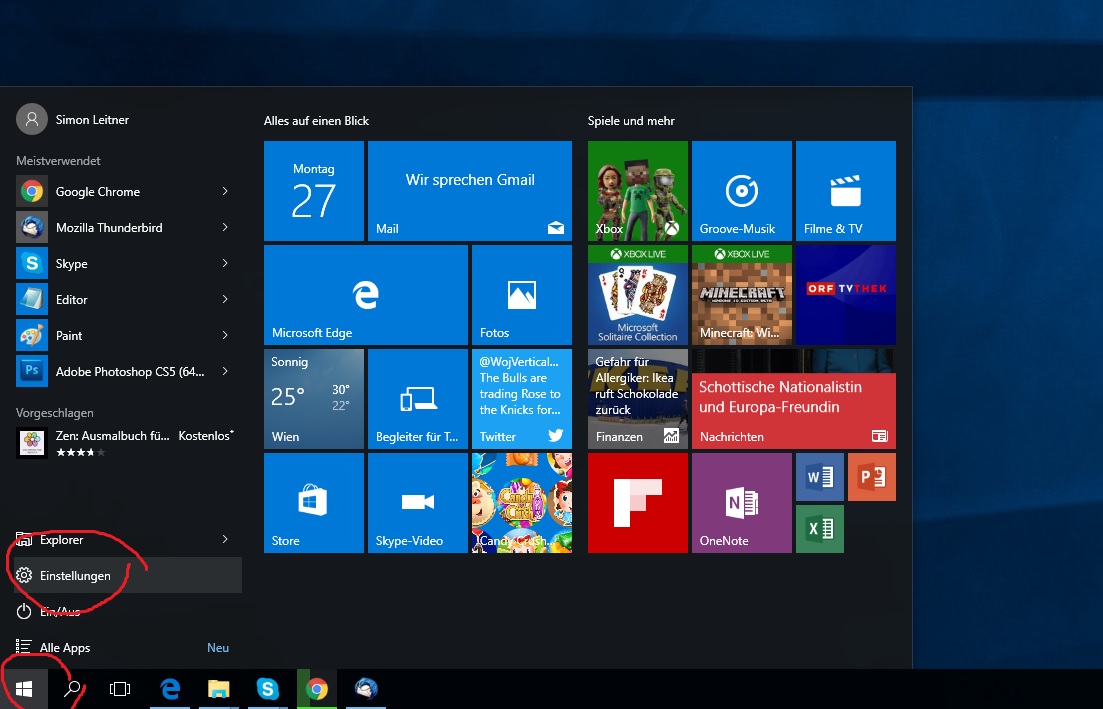Show Alle Apps list
This screenshot has height=709, width=1103.
(x=128, y=647)
